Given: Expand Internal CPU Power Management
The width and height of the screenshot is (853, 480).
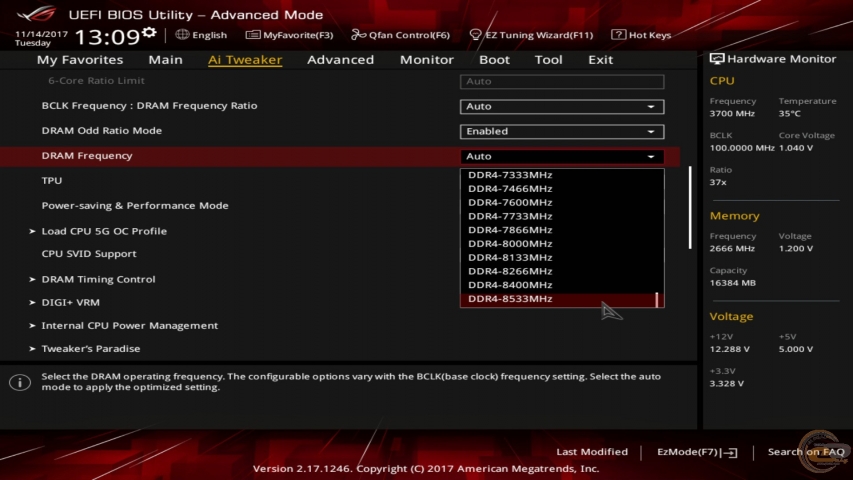Looking at the screenshot, I should click(129, 325).
